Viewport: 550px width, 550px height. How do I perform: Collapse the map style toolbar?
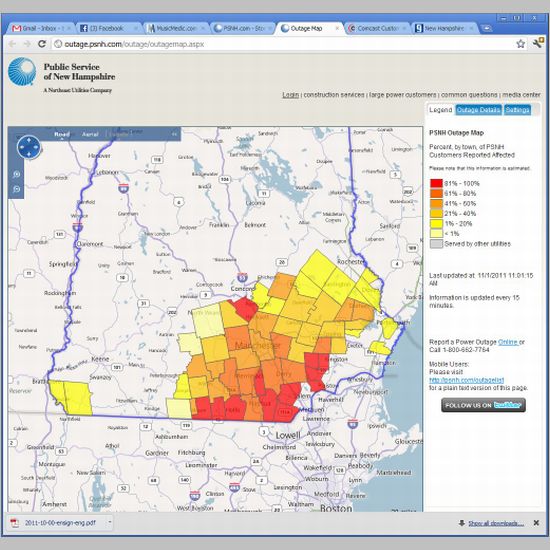coord(174,134)
